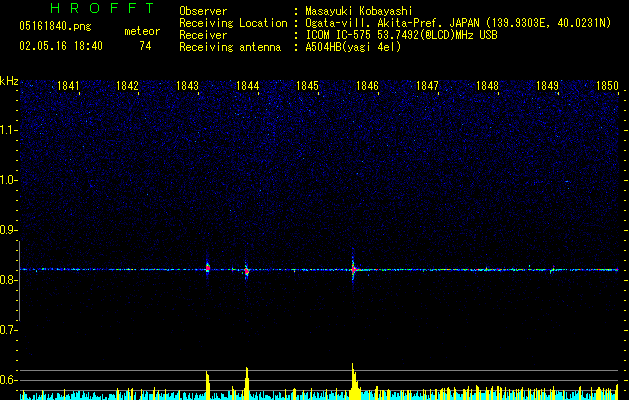This screenshot has width=629, height=400.
Task: Select the ICOM IC-575 receiver text
Action: tap(401, 35)
